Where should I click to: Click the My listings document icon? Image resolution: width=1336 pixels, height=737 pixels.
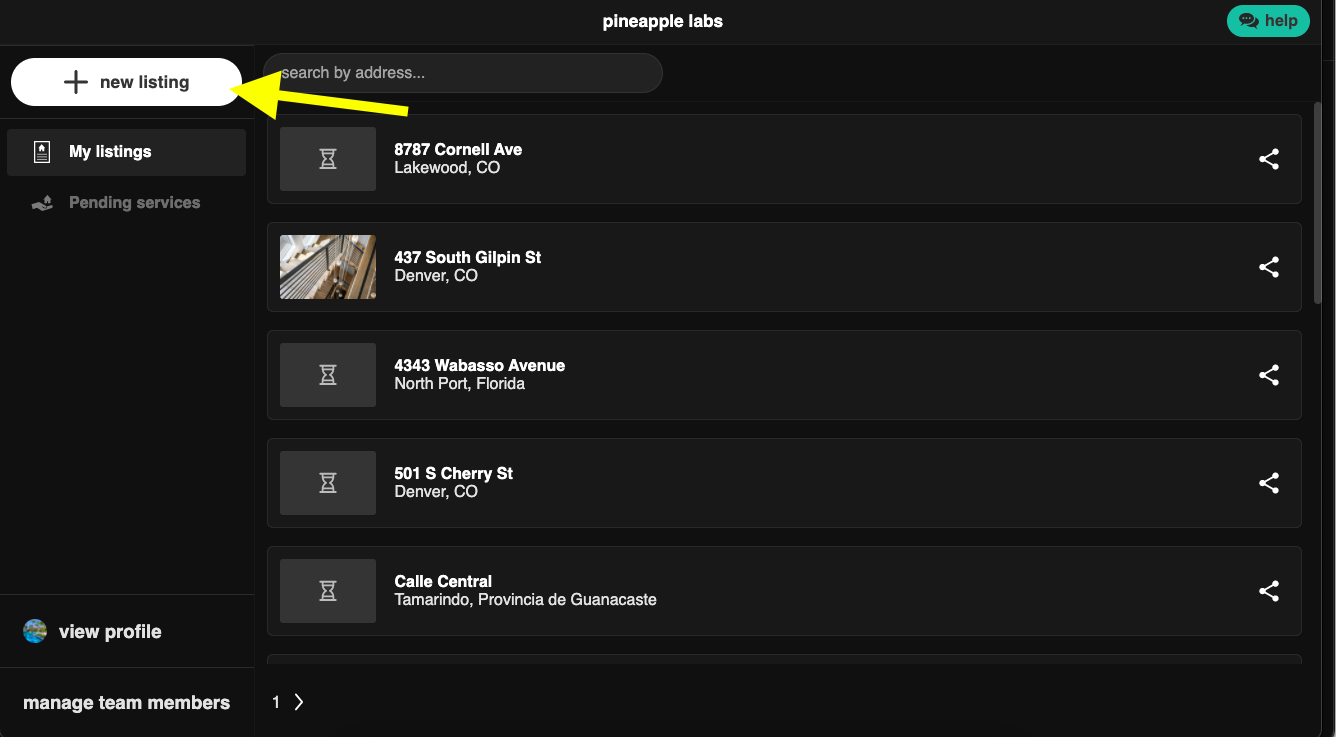click(x=41, y=152)
